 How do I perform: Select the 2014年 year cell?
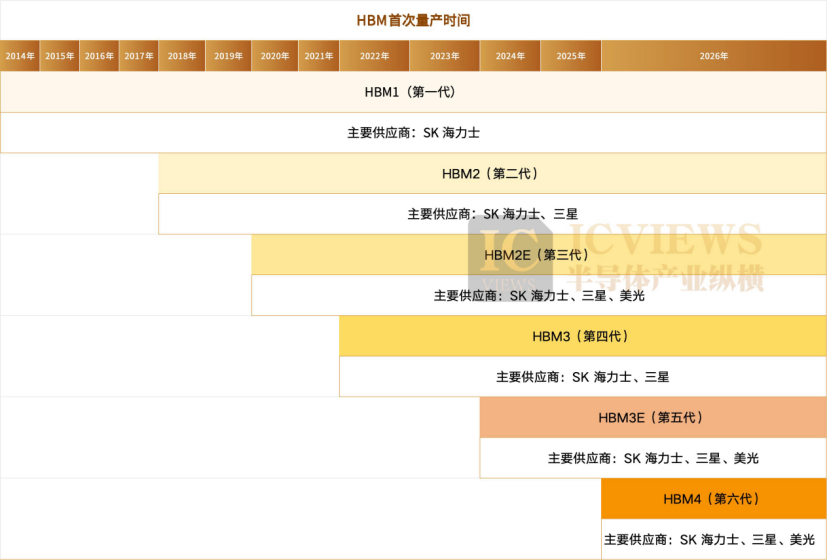point(20,56)
